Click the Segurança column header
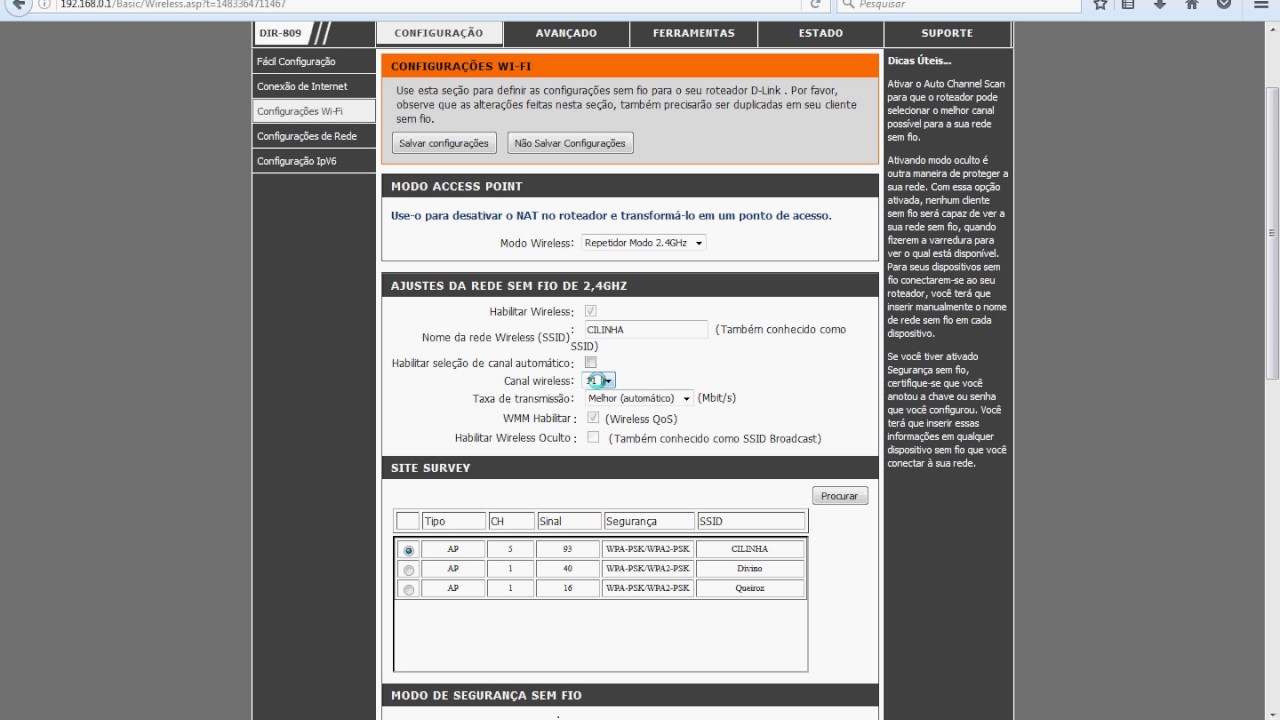Viewport: 1280px width, 720px height. 649,521
